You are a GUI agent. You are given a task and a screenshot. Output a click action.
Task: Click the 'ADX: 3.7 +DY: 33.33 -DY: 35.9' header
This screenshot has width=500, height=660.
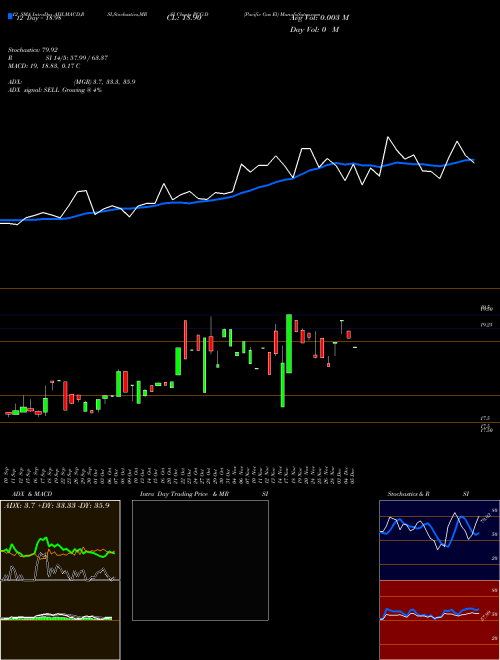pyautogui.click(x=56, y=506)
